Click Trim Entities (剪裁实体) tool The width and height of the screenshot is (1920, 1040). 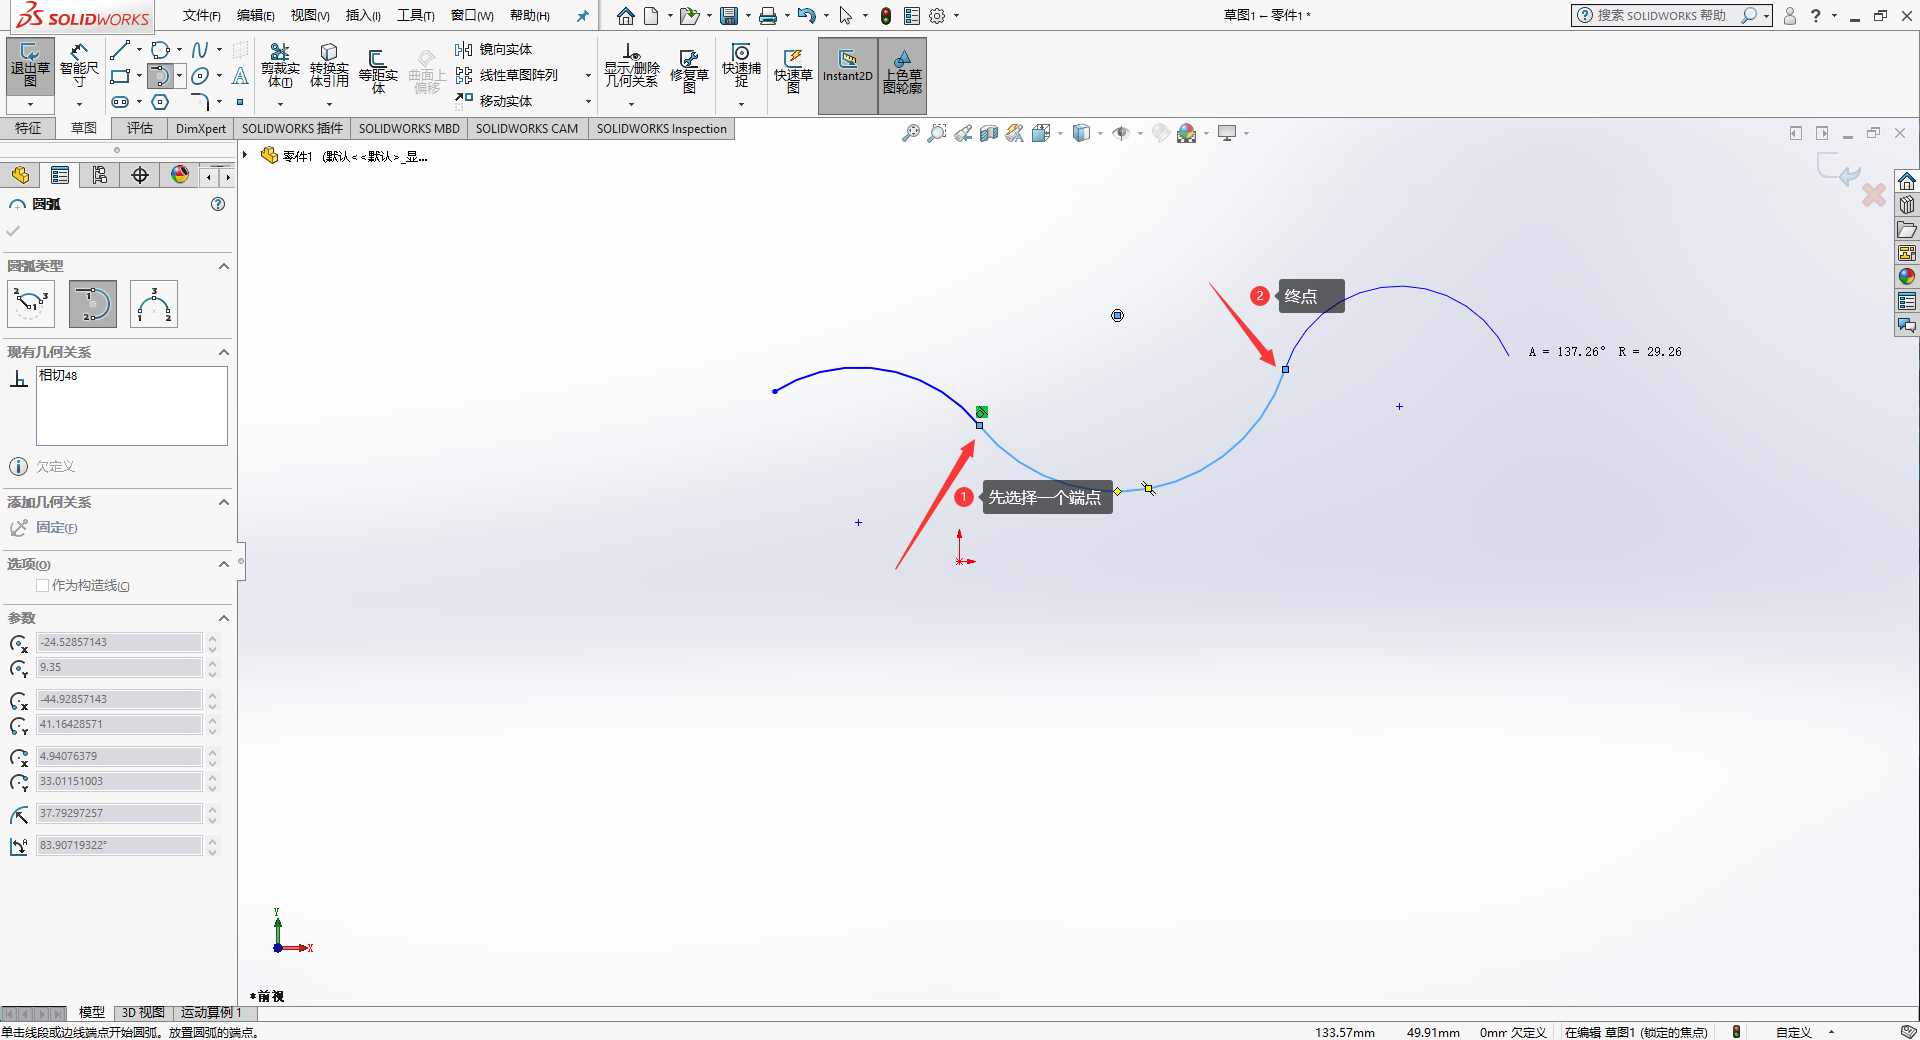(x=280, y=66)
